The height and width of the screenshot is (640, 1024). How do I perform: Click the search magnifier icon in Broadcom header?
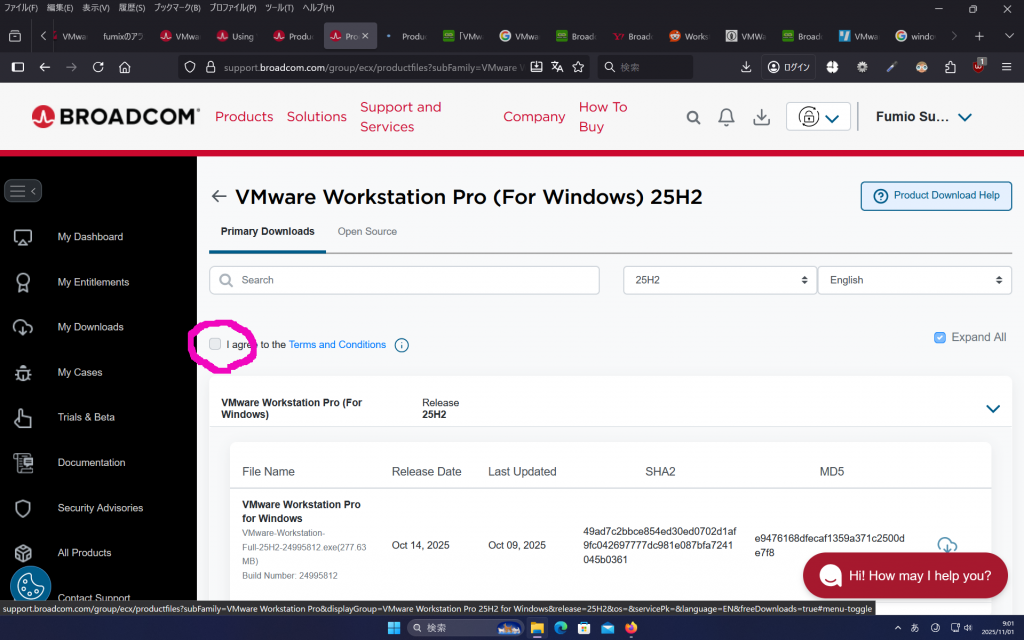point(693,117)
